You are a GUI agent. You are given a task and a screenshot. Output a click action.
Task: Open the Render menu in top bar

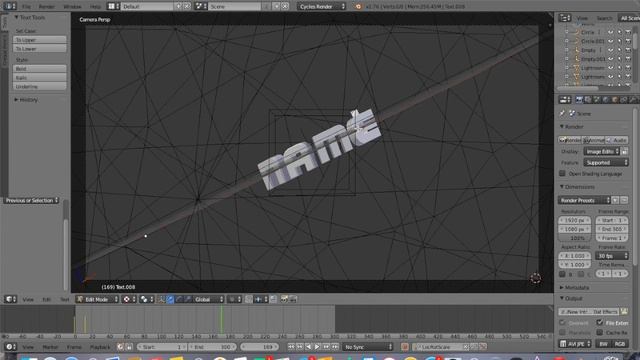point(47,7)
